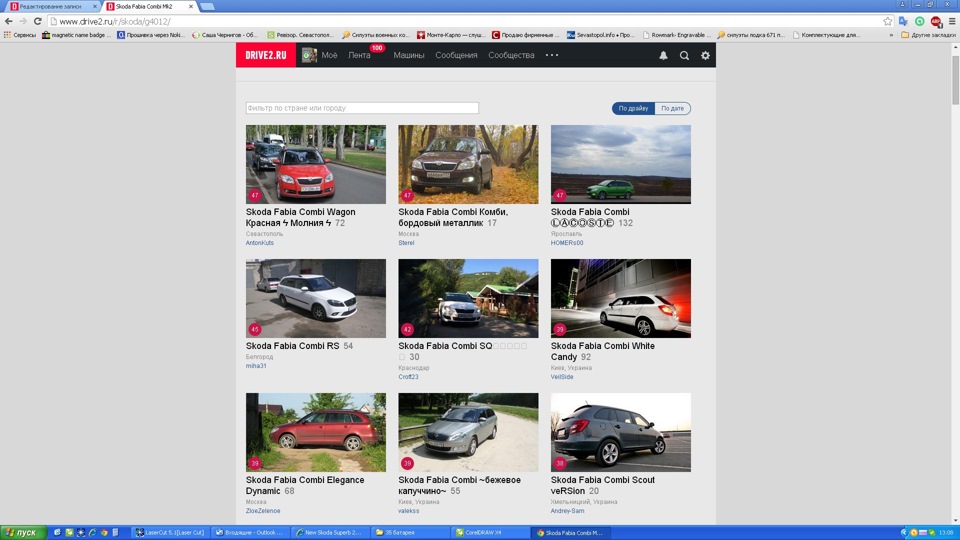The height and width of the screenshot is (540, 960).
Task: Open magnetic name badge bookmark
Action: click(x=77, y=35)
